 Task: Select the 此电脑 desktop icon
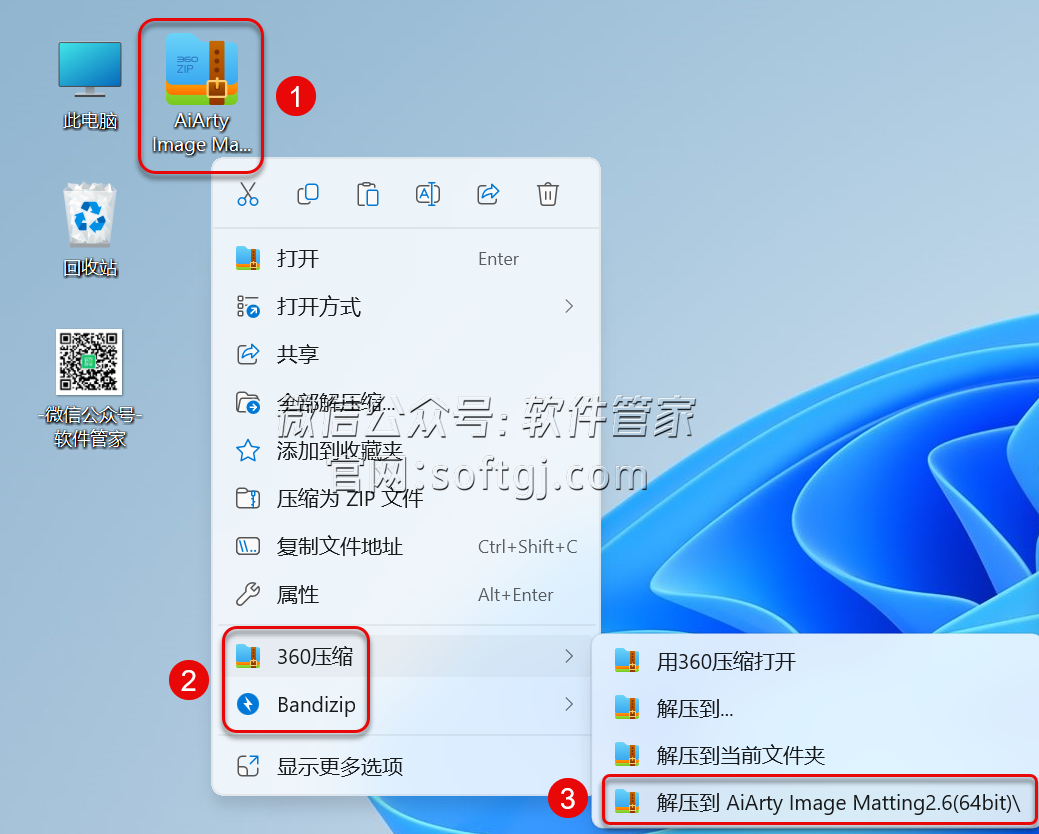coord(90,85)
